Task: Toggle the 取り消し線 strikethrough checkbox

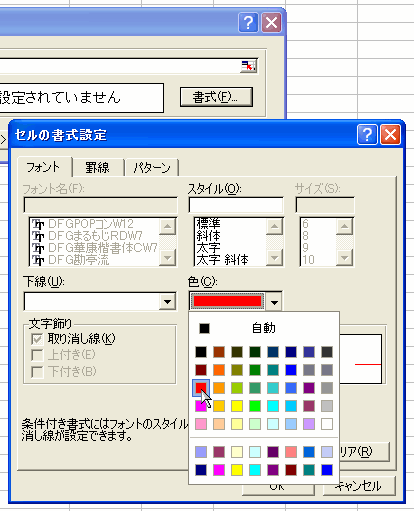Action: click(37, 339)
